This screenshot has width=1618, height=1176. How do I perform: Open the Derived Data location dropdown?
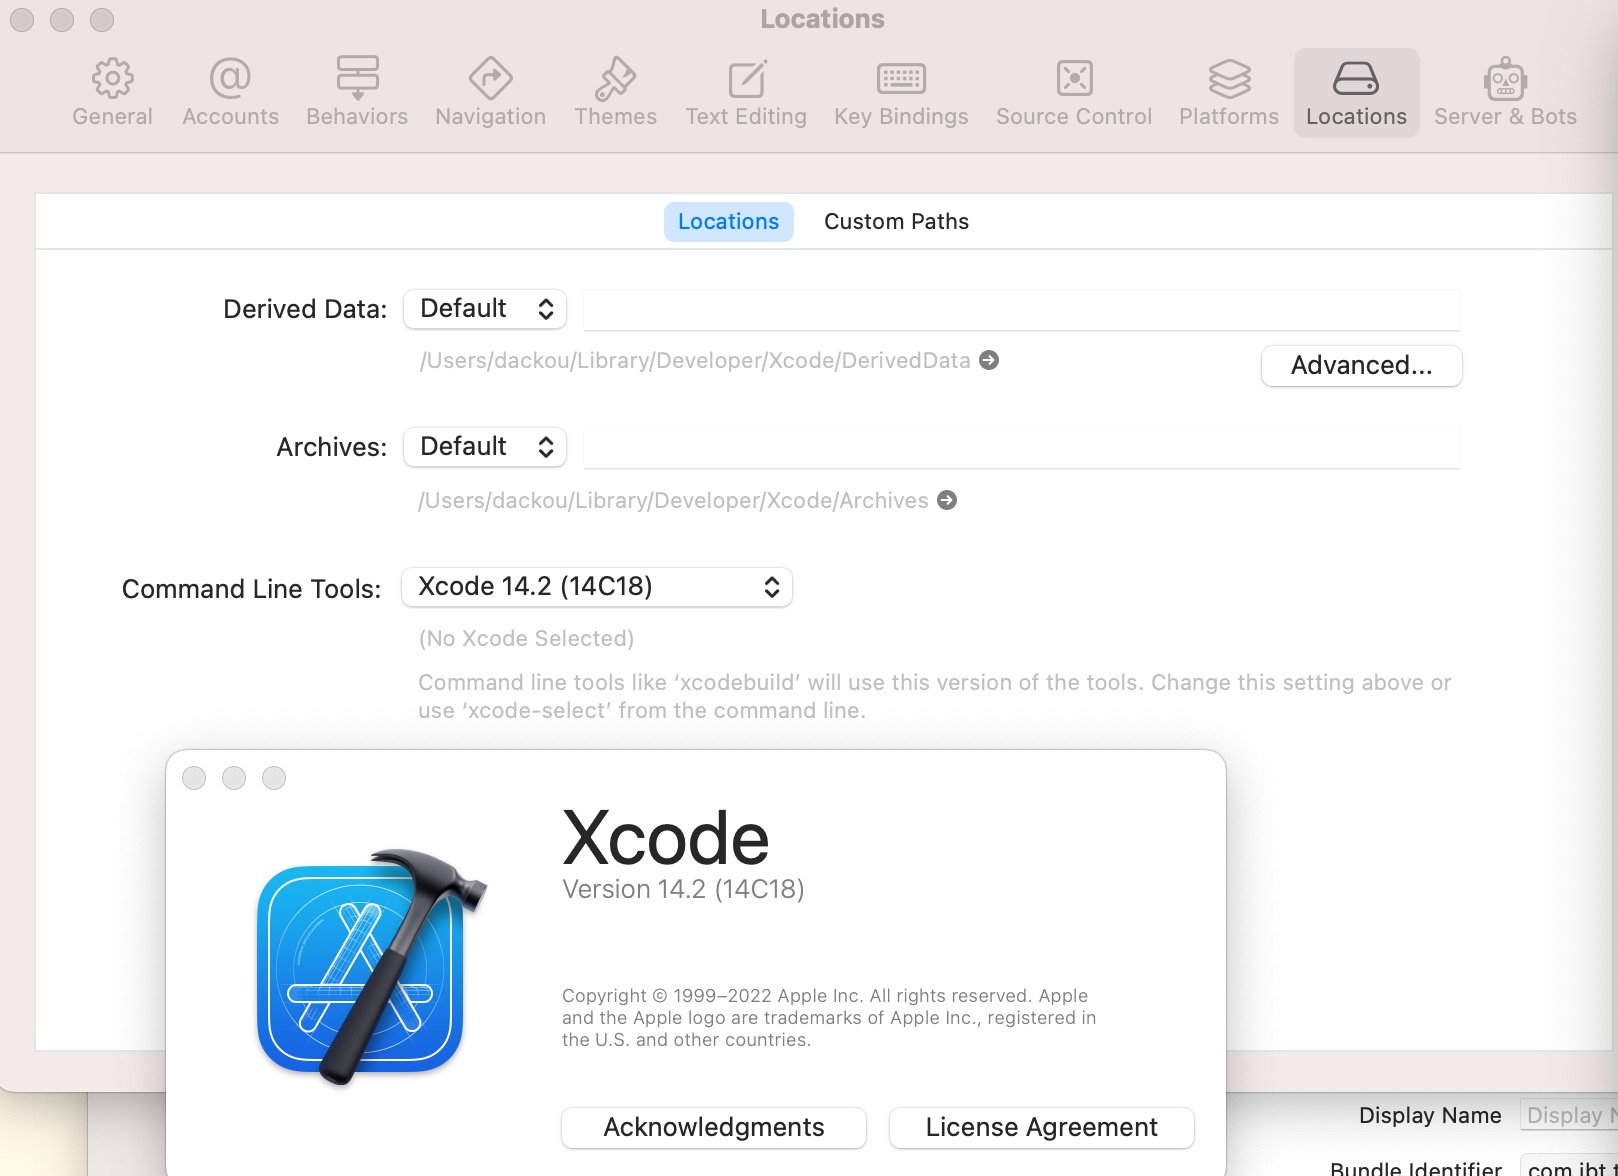(485, 309)
